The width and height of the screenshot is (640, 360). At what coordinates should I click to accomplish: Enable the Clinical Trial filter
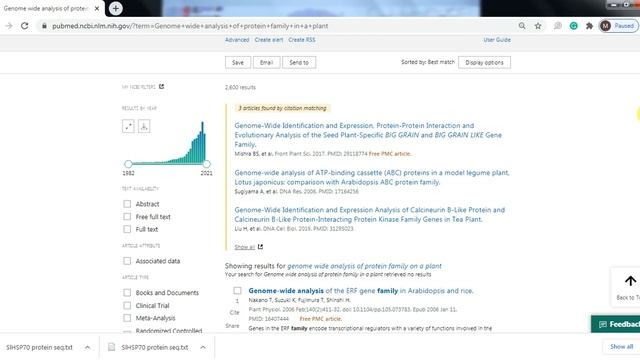tap(127, 305)
